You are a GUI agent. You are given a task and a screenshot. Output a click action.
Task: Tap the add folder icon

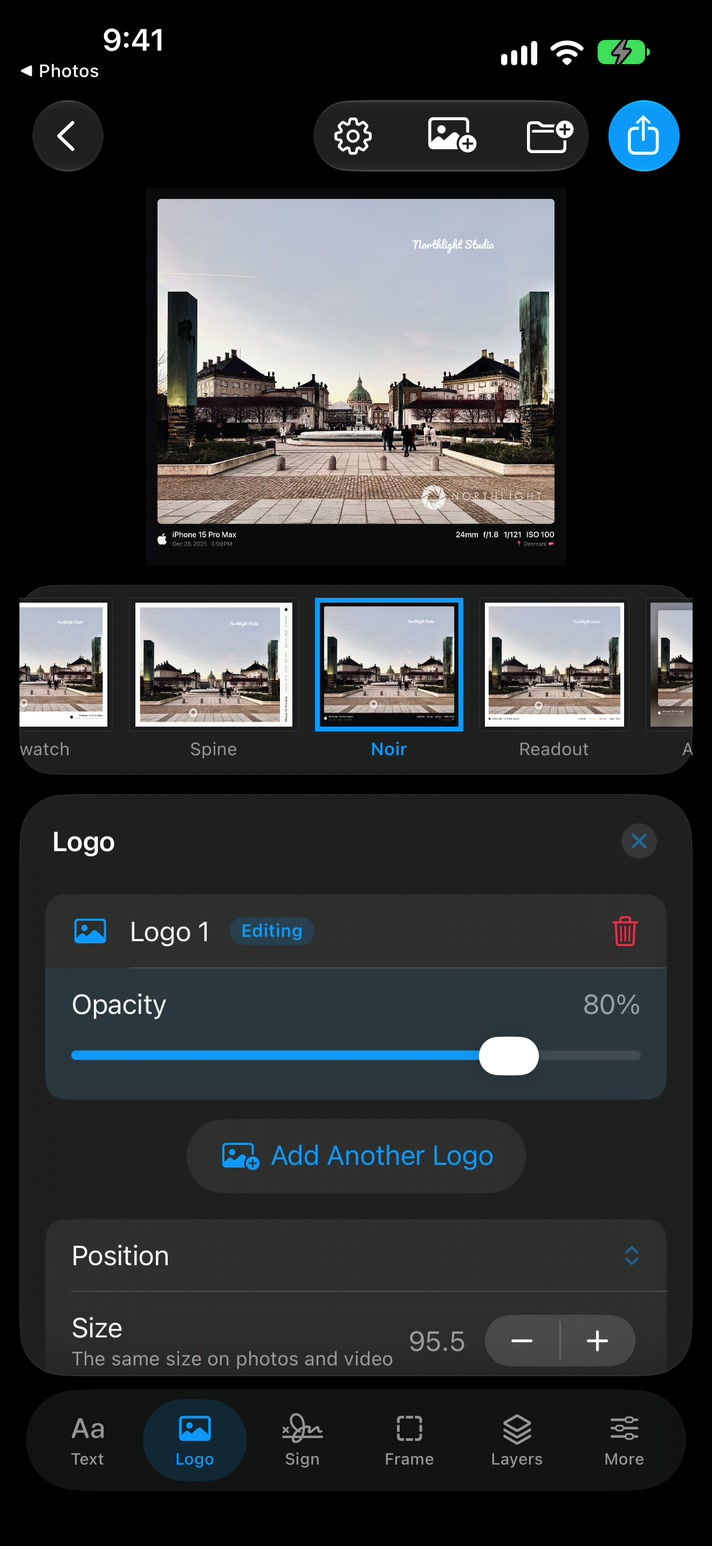549,136
